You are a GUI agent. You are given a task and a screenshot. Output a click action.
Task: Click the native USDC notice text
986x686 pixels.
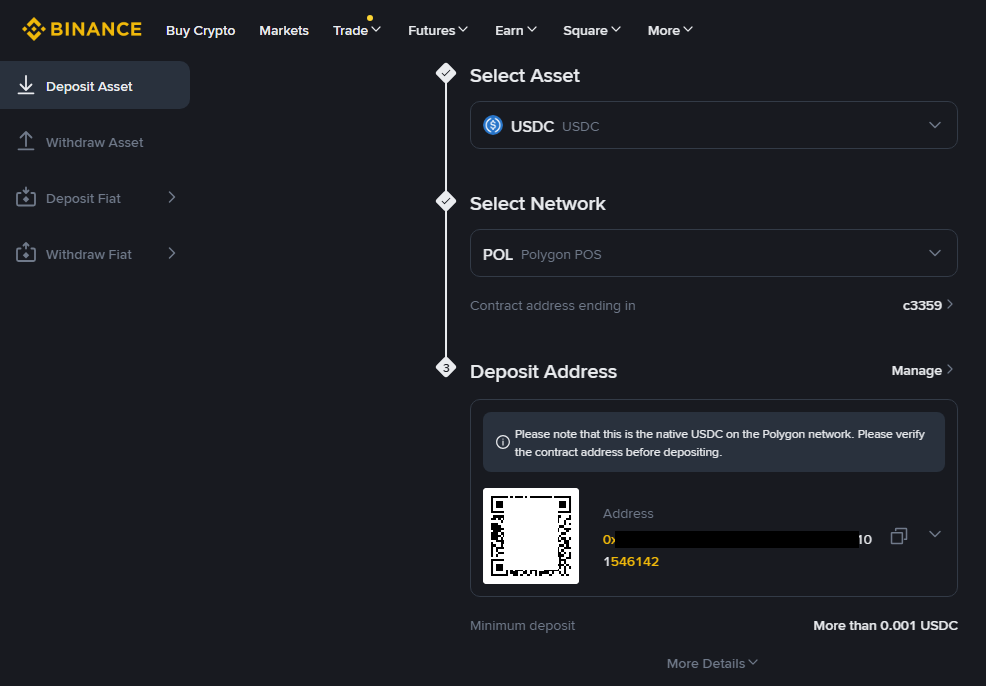720,443
